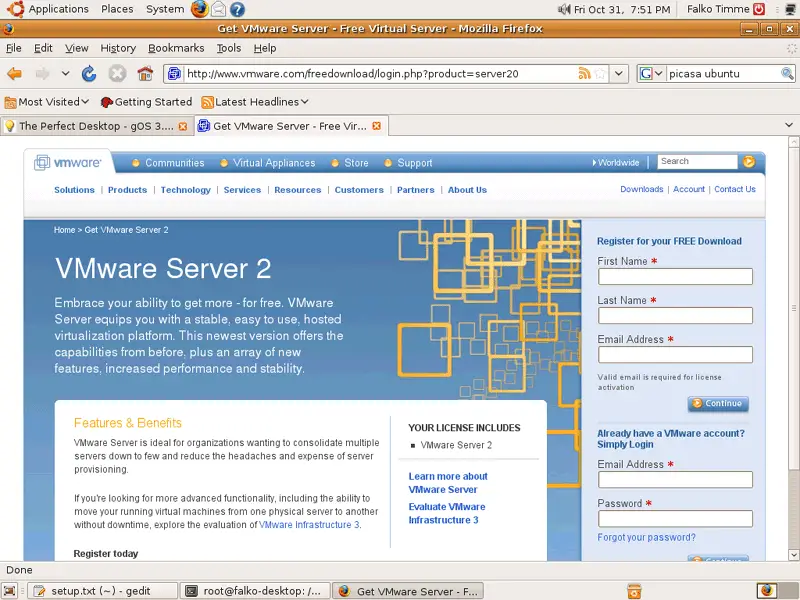This screenshot has height=600, width=800.
Task: Open the search engine selector dropdown
Action: coord(651,73)
